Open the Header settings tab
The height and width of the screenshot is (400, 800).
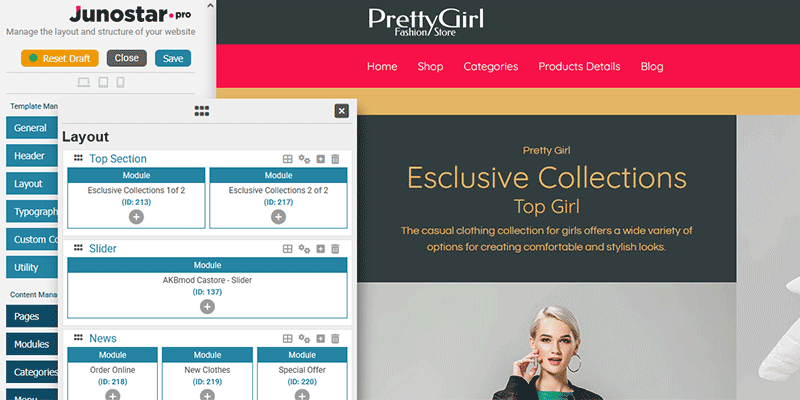32,156
